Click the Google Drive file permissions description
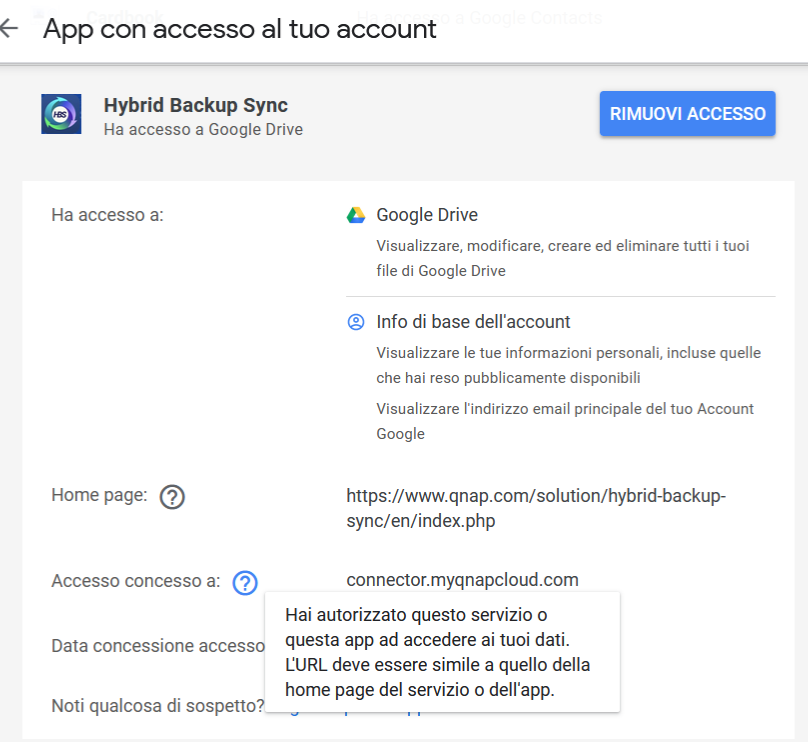The height and width of the screenshot is (742, 808). coord(562,258)
